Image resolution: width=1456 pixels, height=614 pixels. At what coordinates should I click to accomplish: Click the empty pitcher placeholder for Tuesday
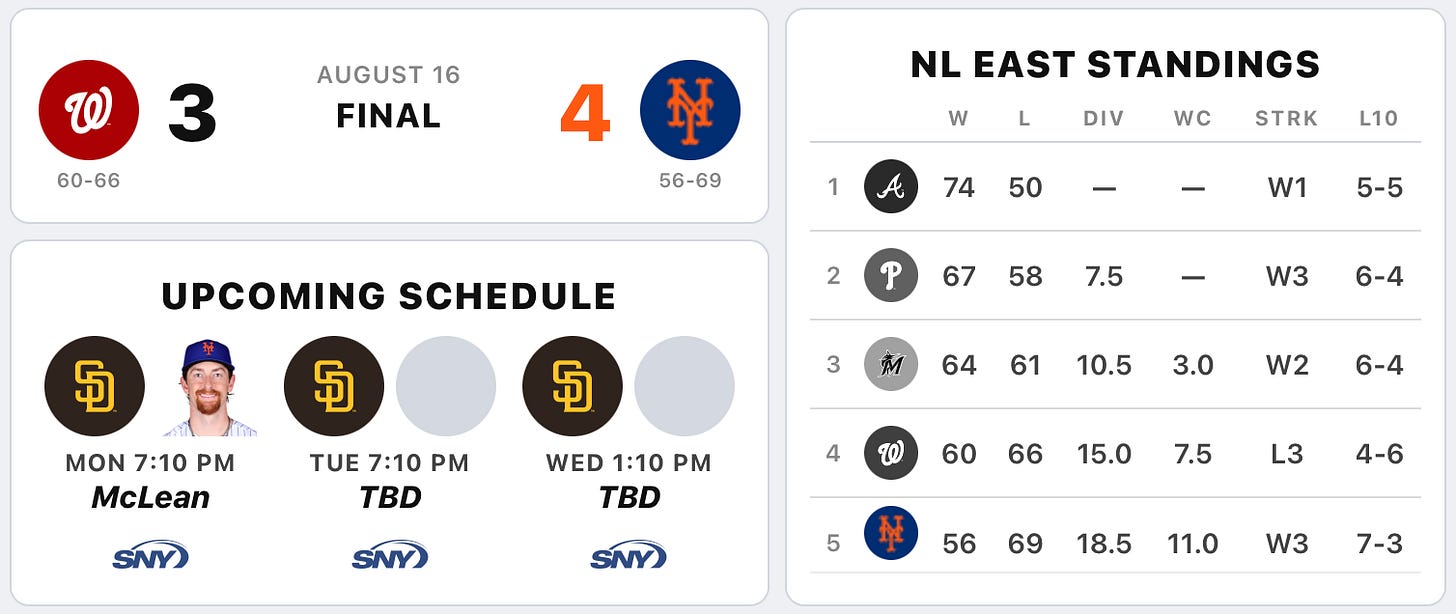tap(446, 386)
